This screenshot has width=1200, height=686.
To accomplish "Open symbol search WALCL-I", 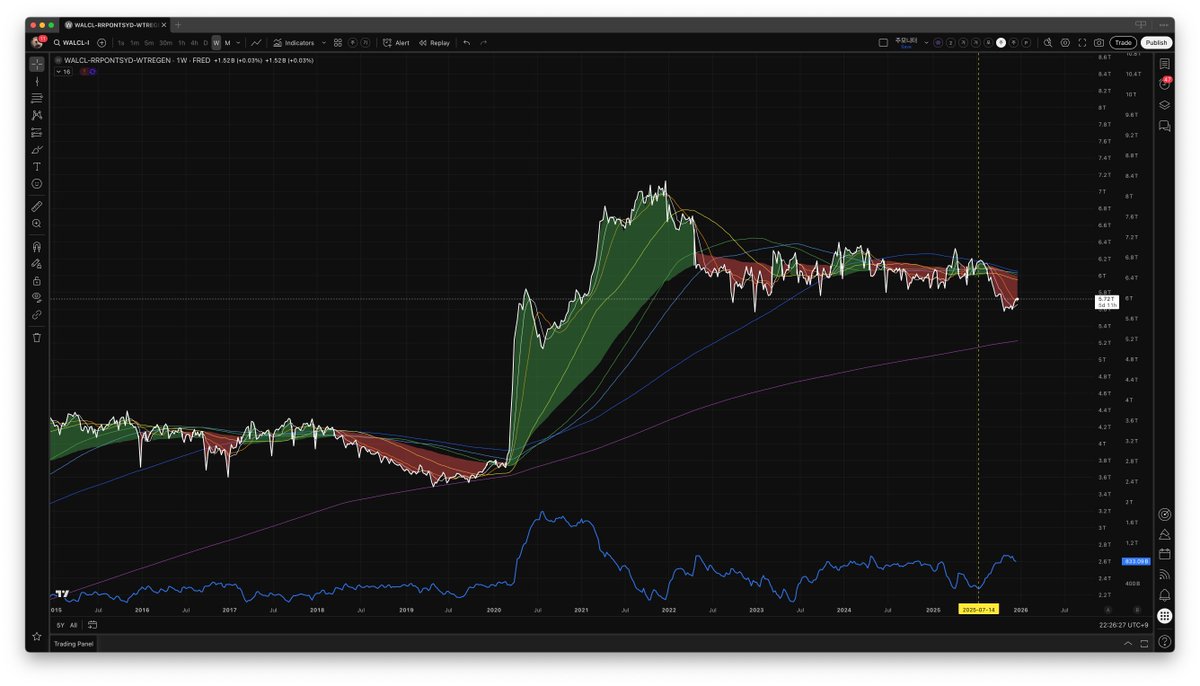I will click(x=72, y=43).
